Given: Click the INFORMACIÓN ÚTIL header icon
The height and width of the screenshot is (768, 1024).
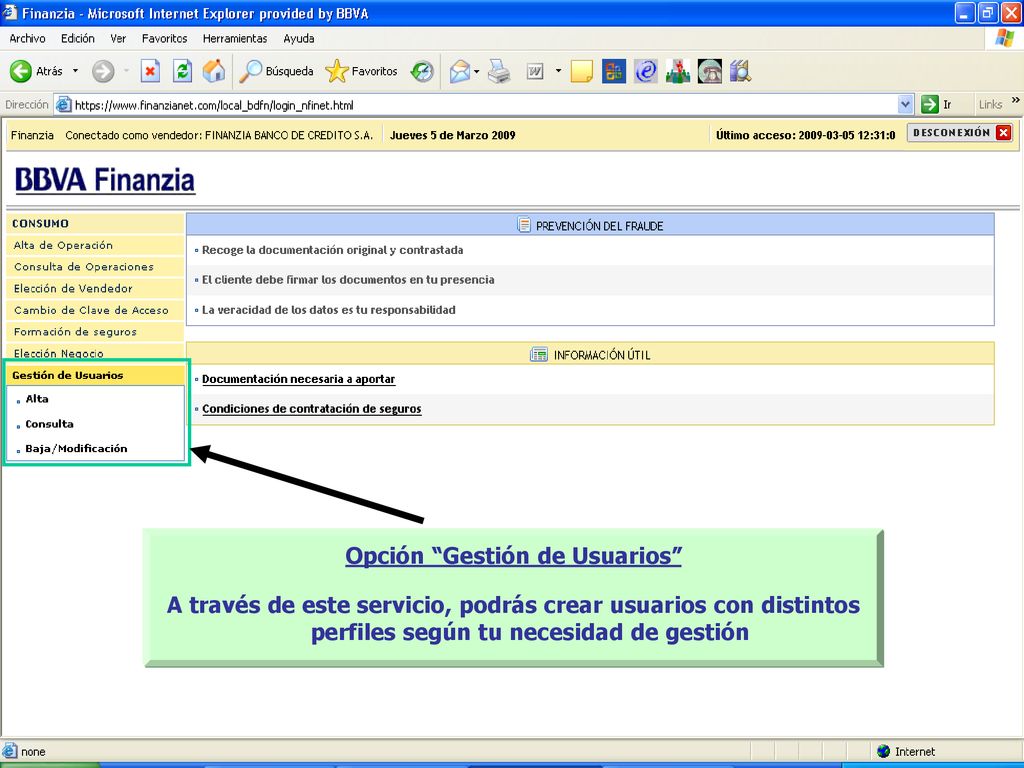Looking at the screenshot, I should pyautogui.click(x=539, y=355).
